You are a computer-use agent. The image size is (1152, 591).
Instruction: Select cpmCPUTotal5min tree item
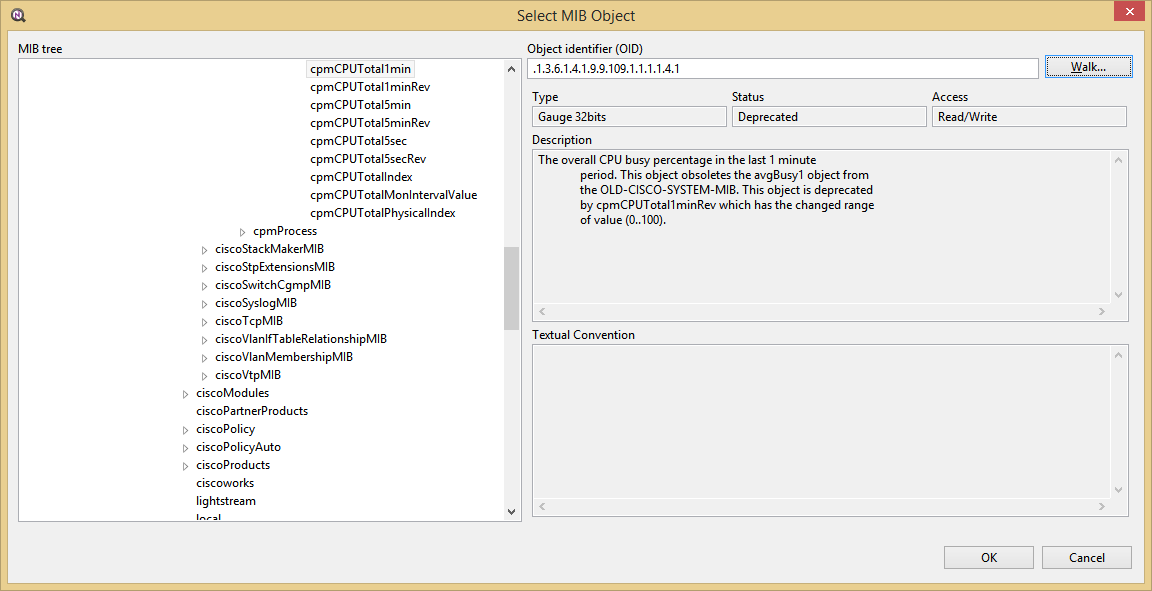click(360, 105)
